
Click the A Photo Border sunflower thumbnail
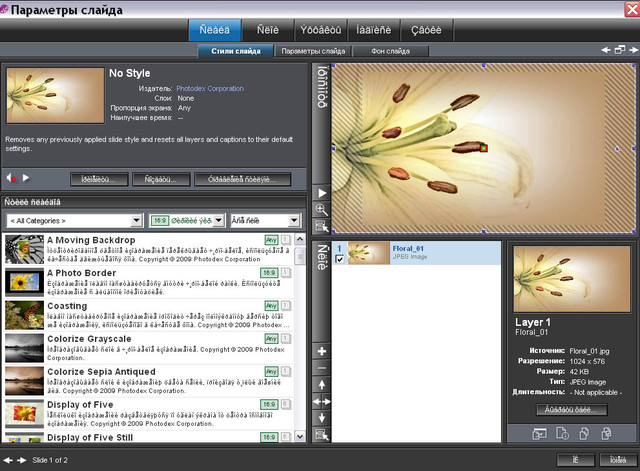click(x=24, y=282)
